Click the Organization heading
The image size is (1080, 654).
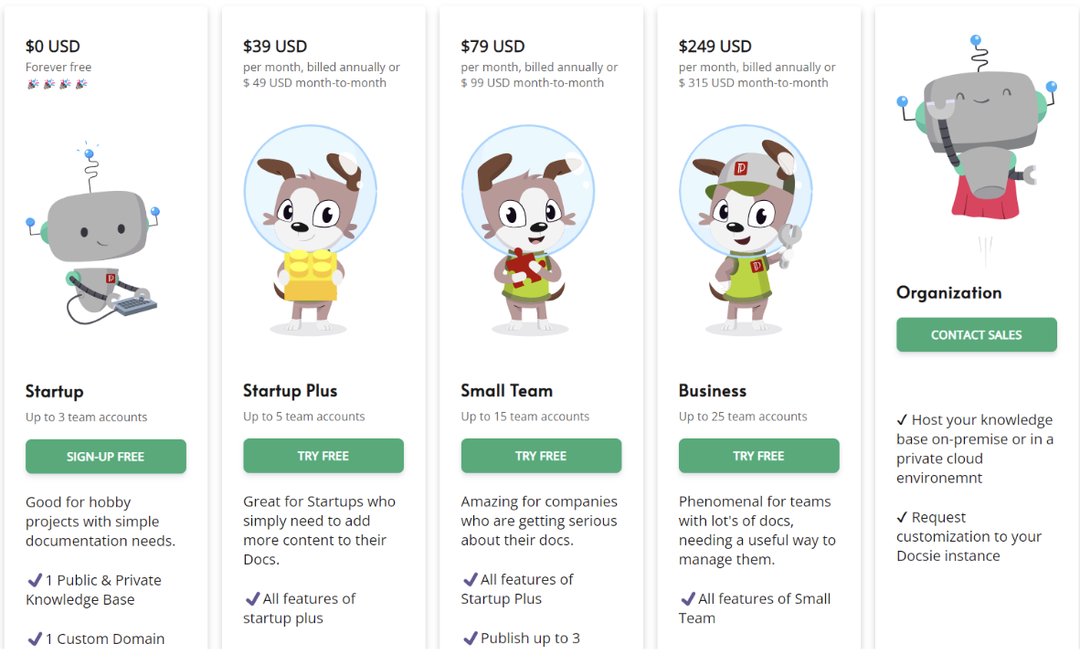pos(948,293)
